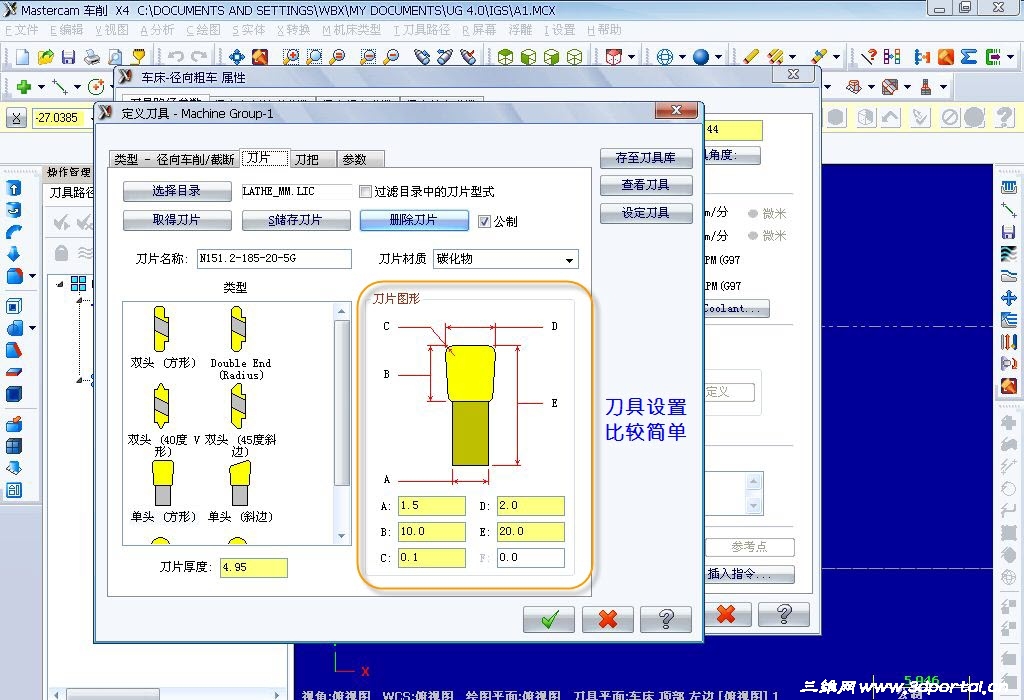Click red X cancel in 车床-径向粗车 dialog
The width and height of the screenshot is (1024, 700).
(726, 614)
